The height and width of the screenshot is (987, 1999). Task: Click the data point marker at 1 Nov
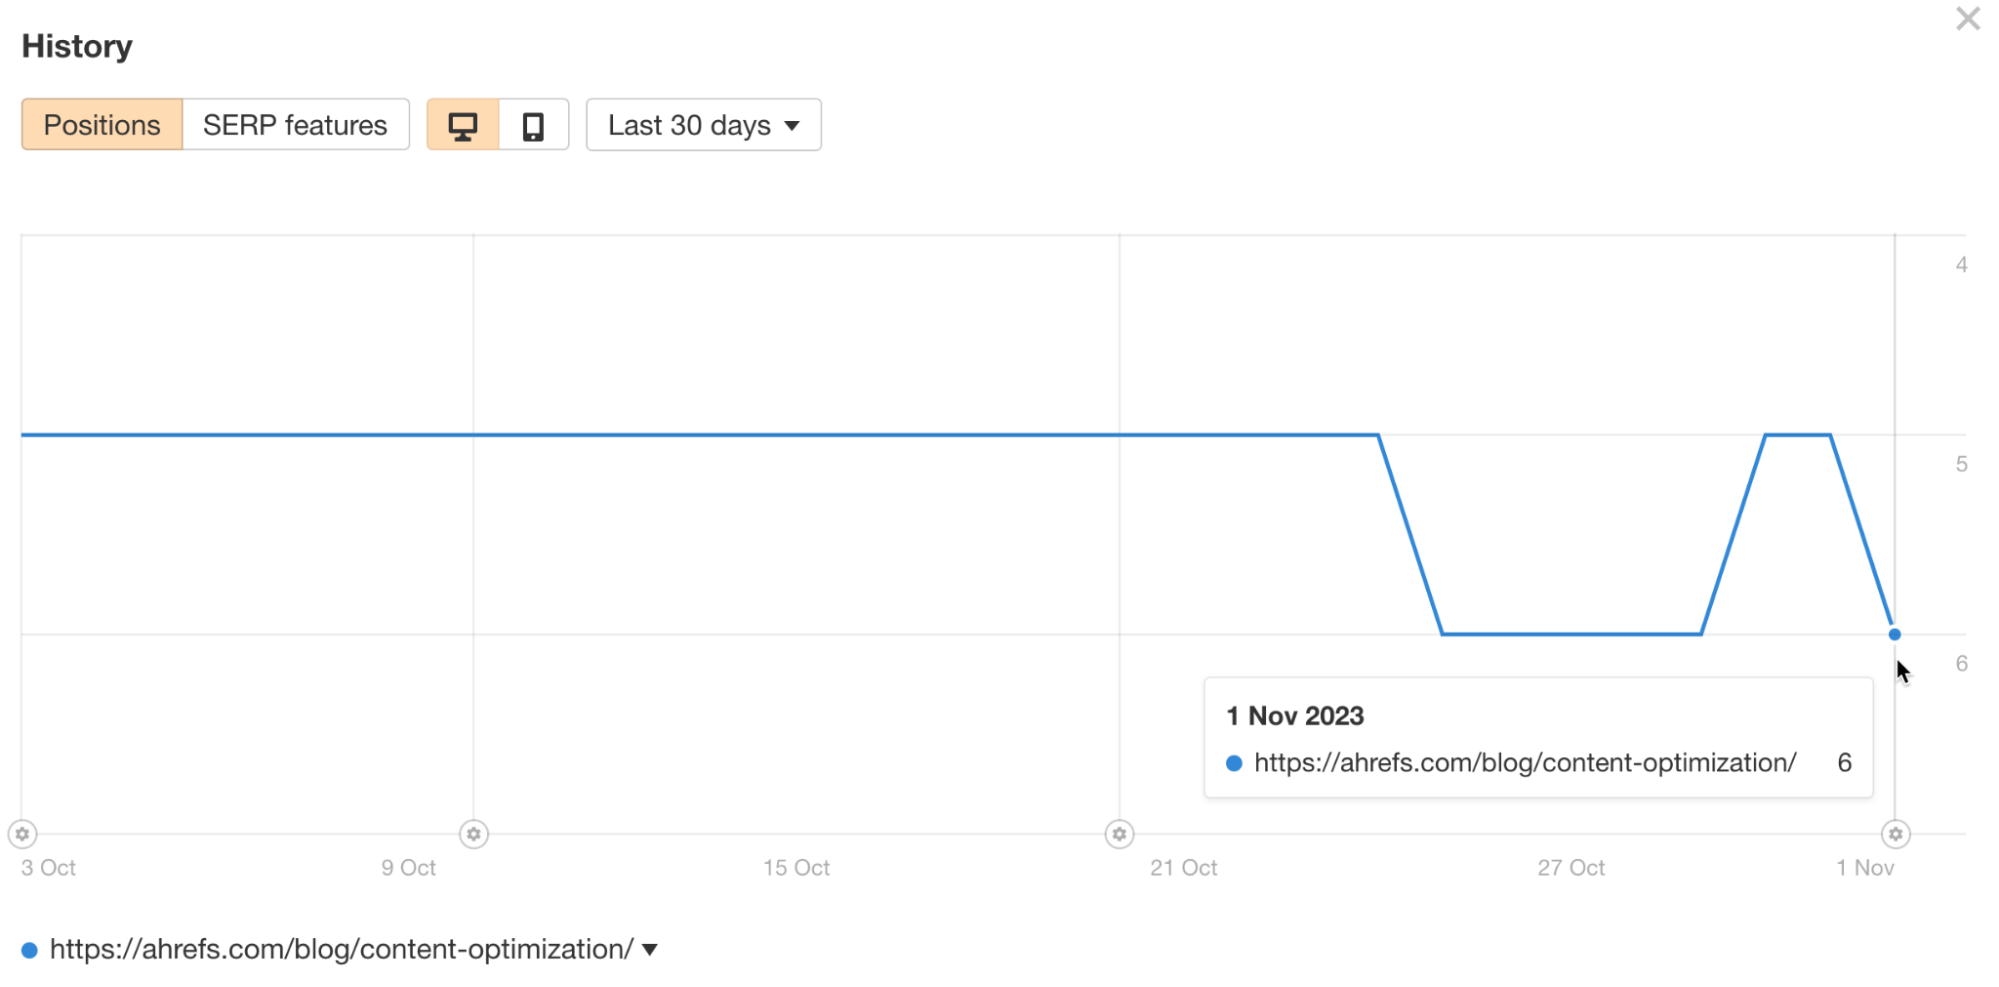click(1894, 633)
